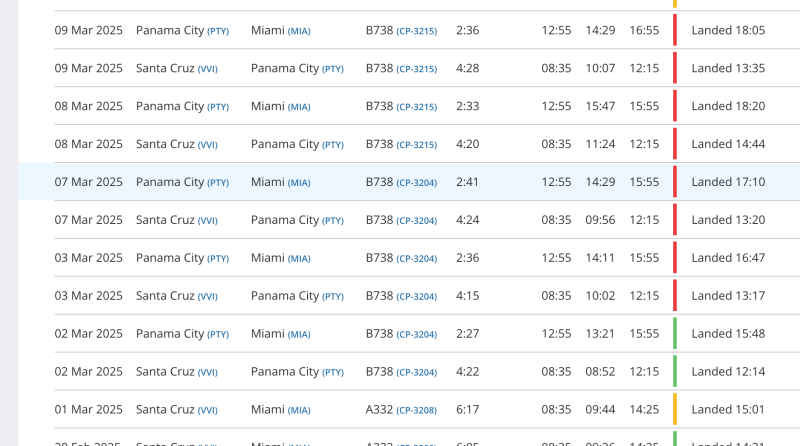Open CP-3215 link in the Landed 13:35 row

pyautogui.click(x=417, y=69)
